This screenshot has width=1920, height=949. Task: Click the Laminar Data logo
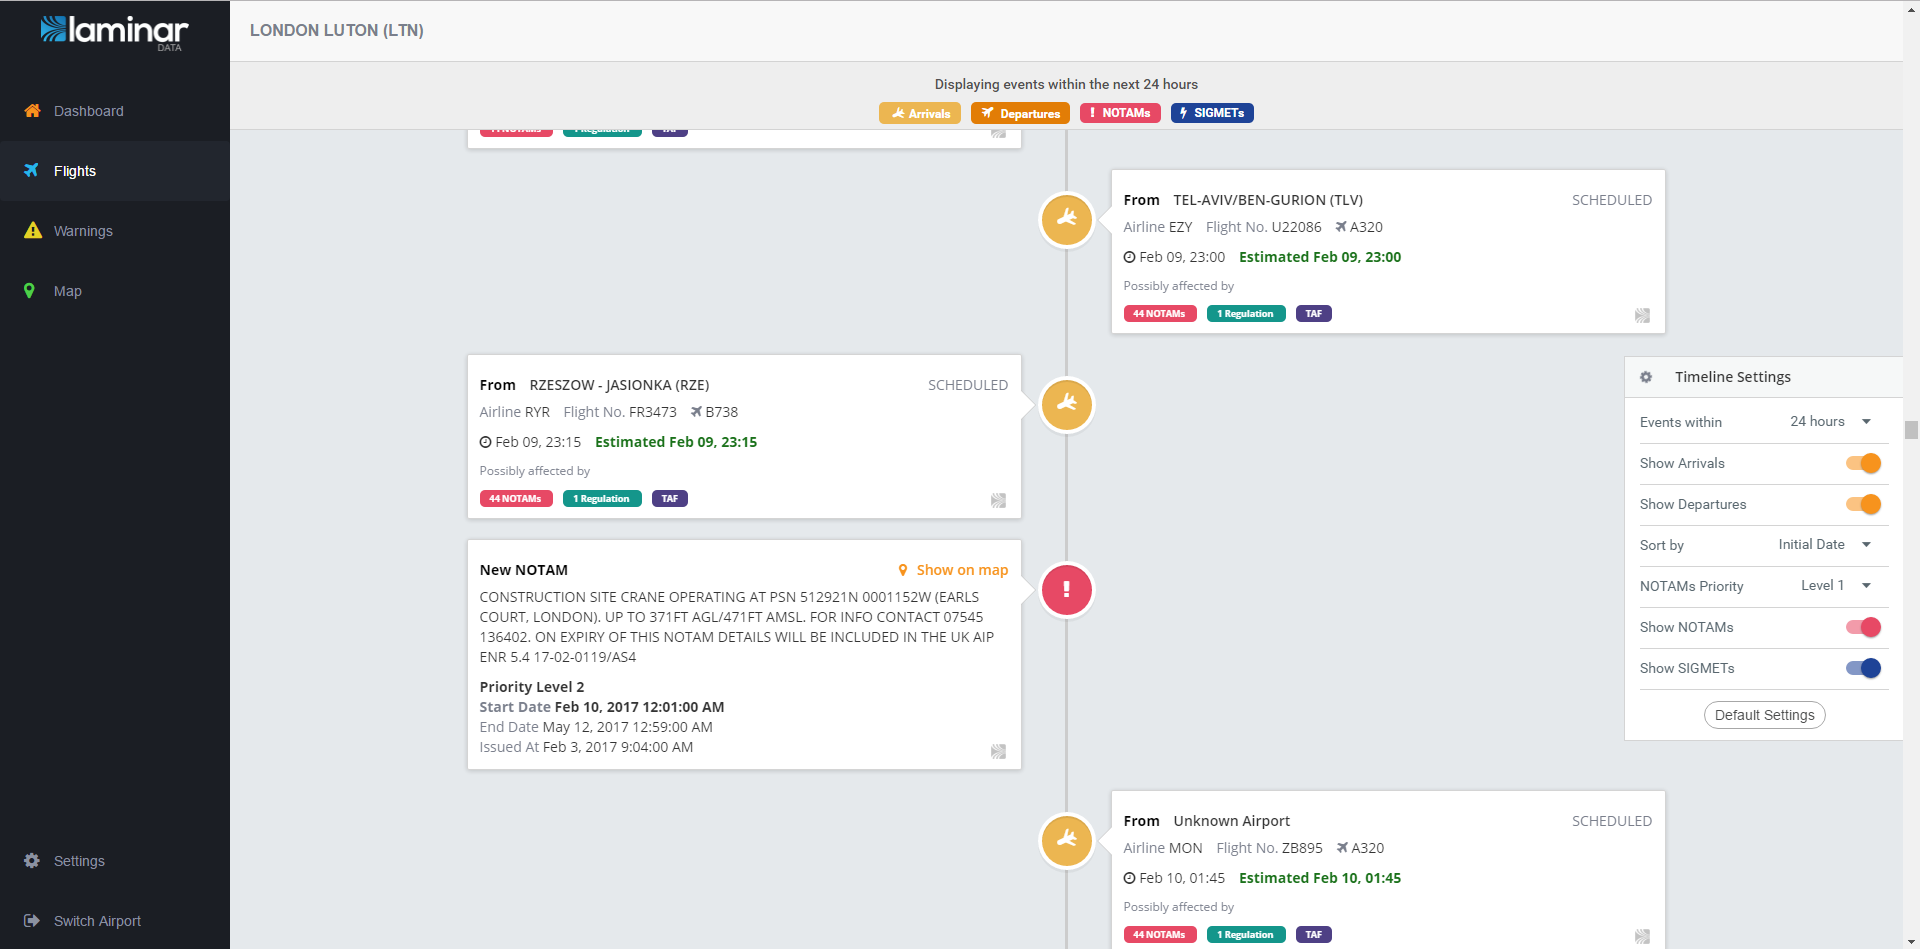pos(114,32)
